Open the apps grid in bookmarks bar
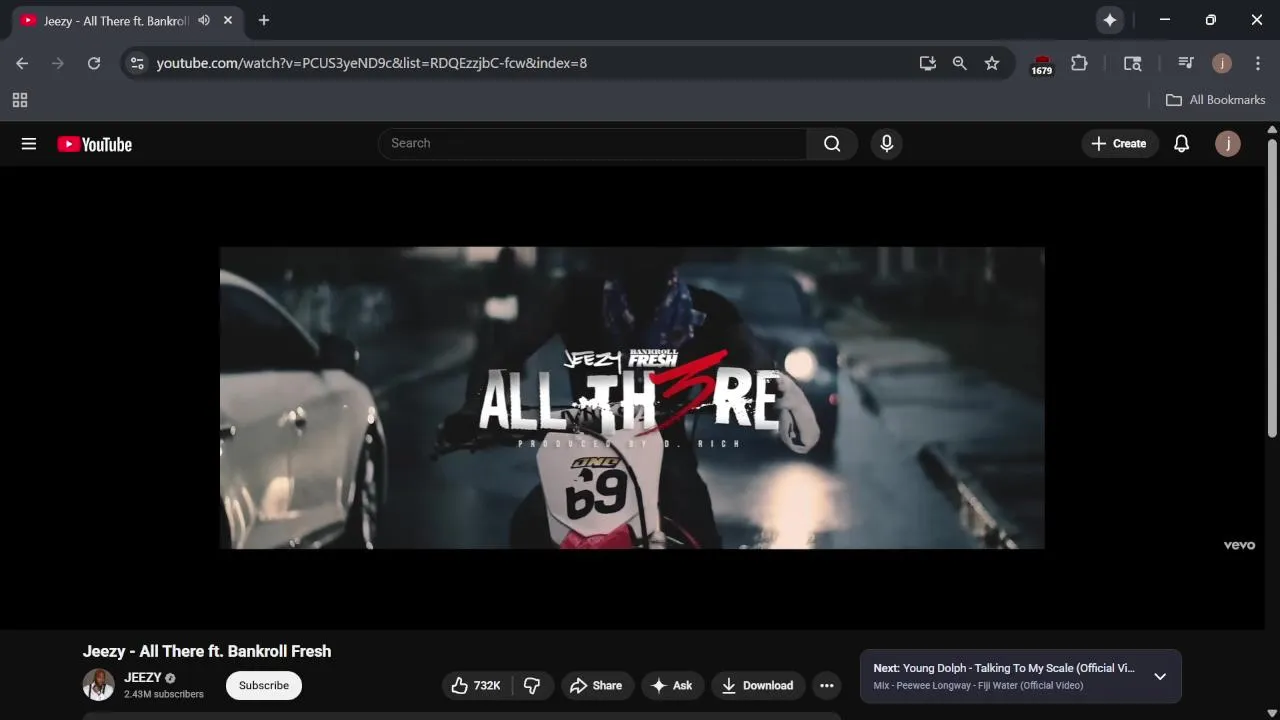 pos(20,100)
